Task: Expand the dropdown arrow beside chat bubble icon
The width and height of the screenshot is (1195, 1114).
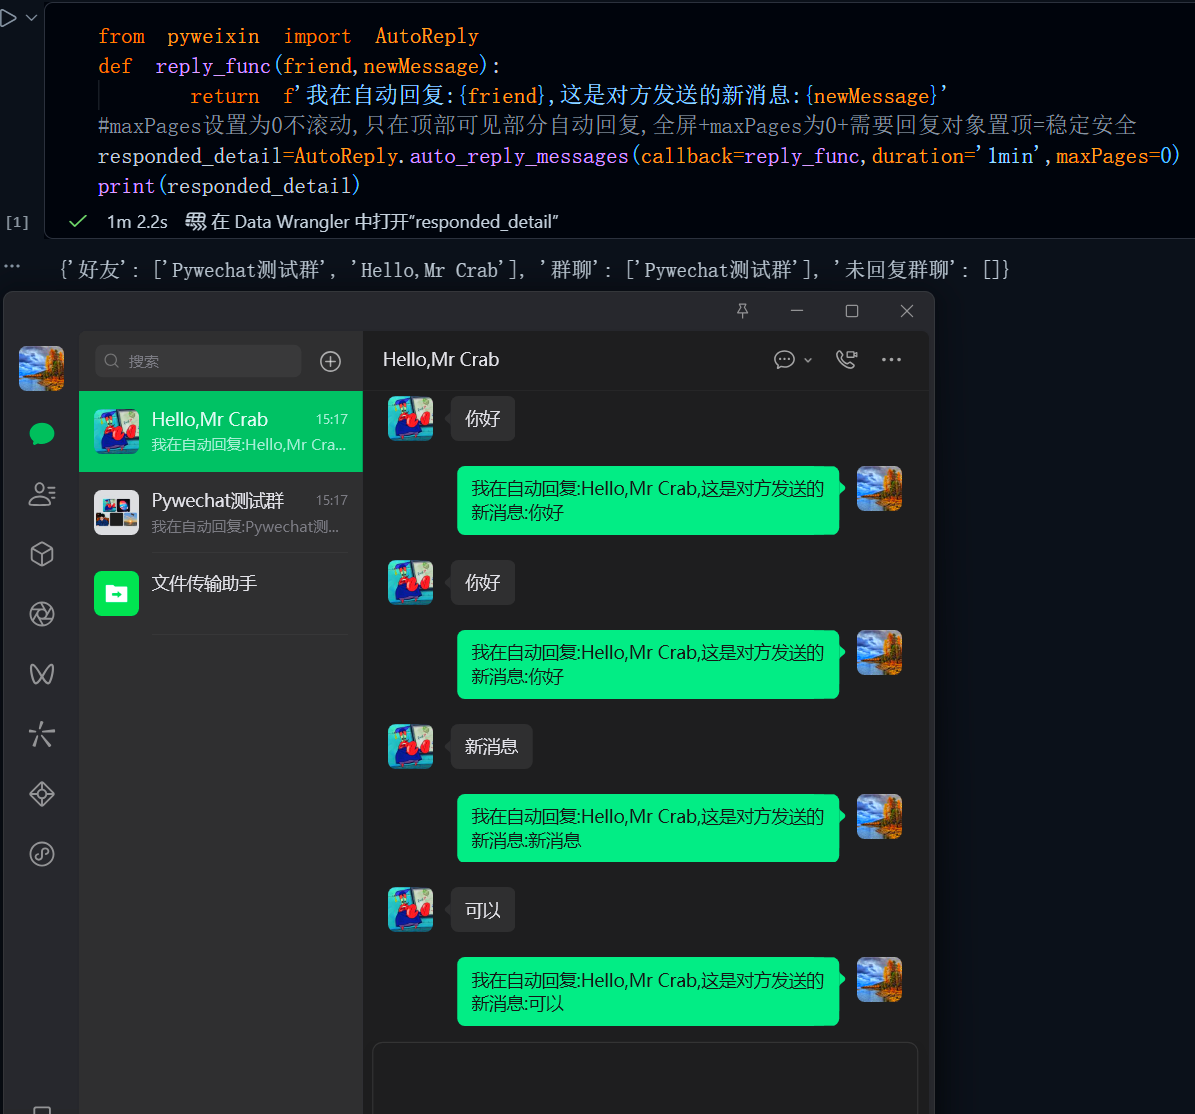Action: click(x=808, y=360)
